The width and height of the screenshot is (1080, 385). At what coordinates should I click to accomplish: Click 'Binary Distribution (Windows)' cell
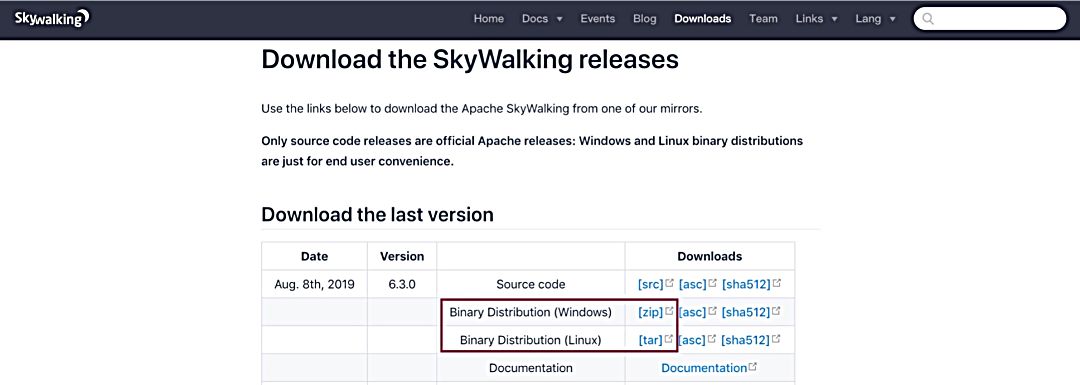pyautogui.click(x=530, y=312)
